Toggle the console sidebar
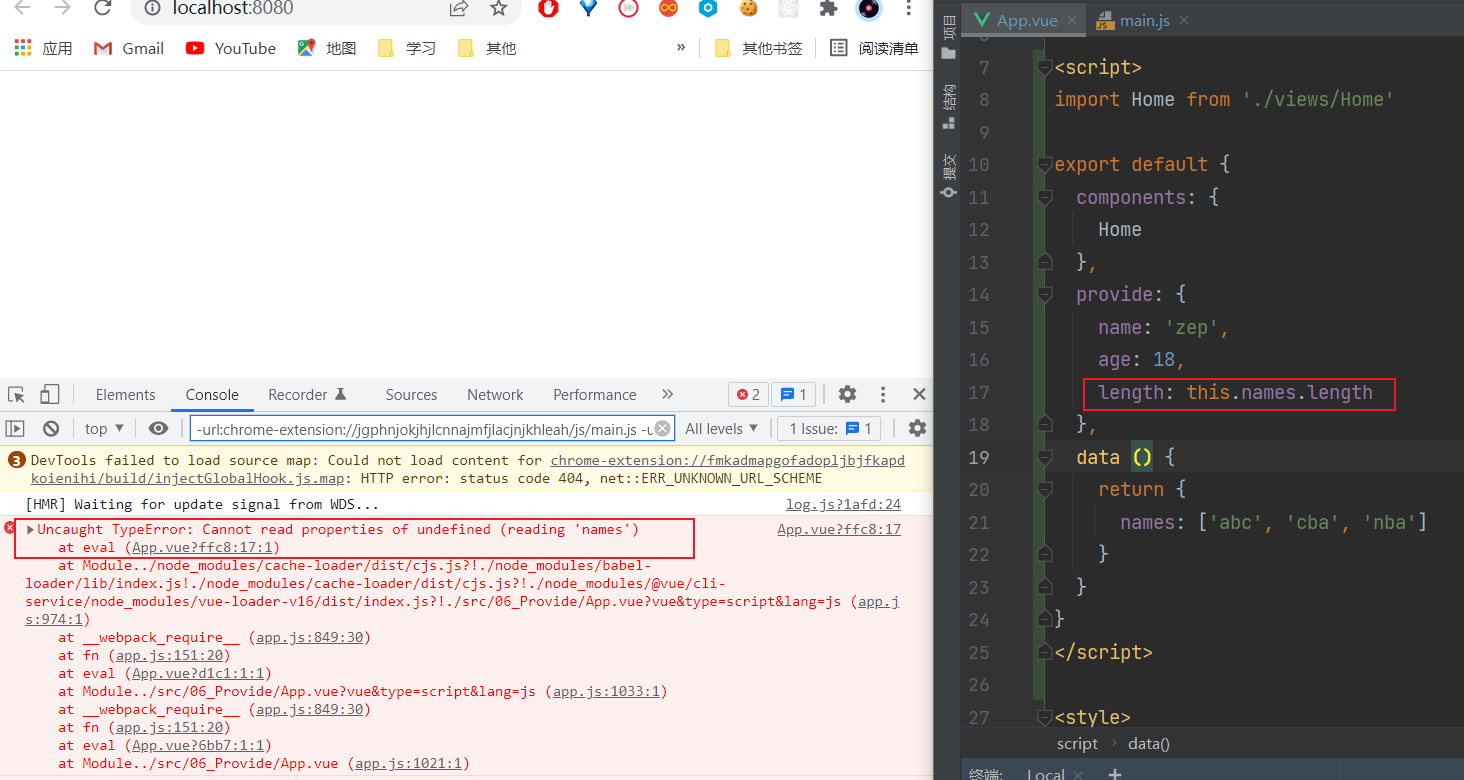 coord(15,428)
